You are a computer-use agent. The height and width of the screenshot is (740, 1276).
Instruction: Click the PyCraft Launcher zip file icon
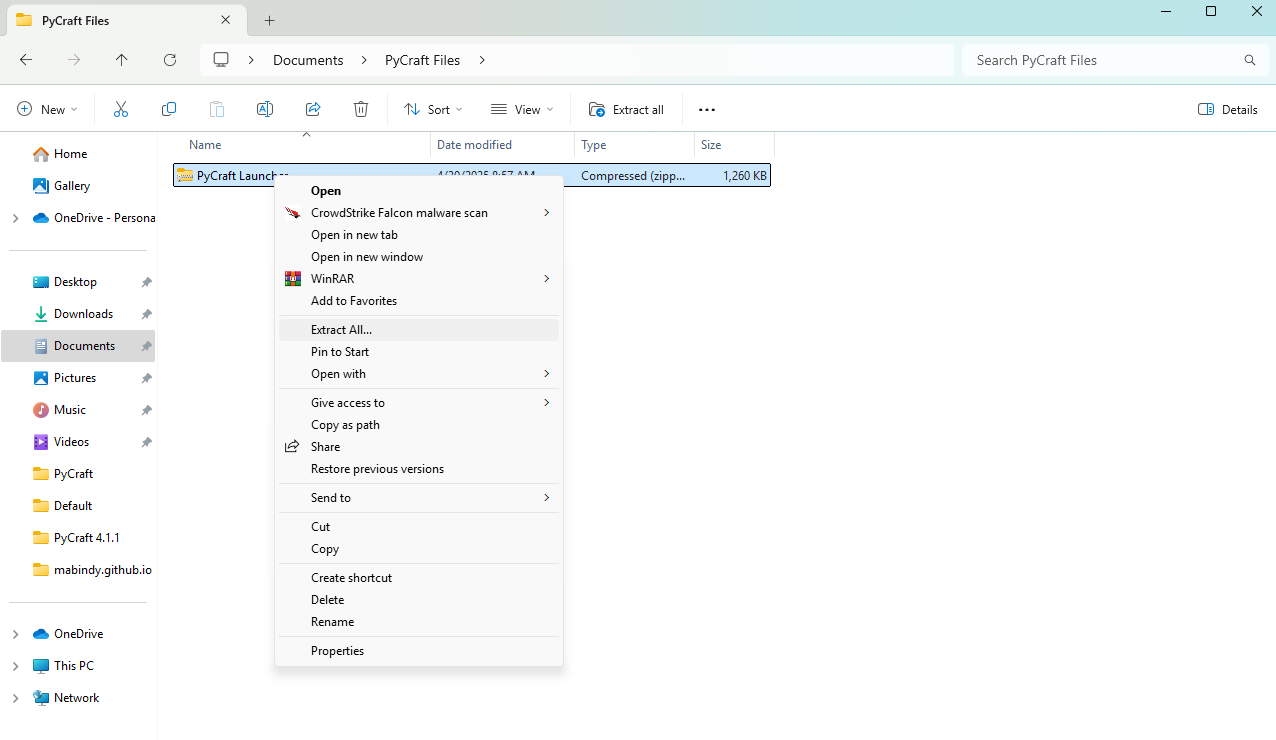point(185,175)
